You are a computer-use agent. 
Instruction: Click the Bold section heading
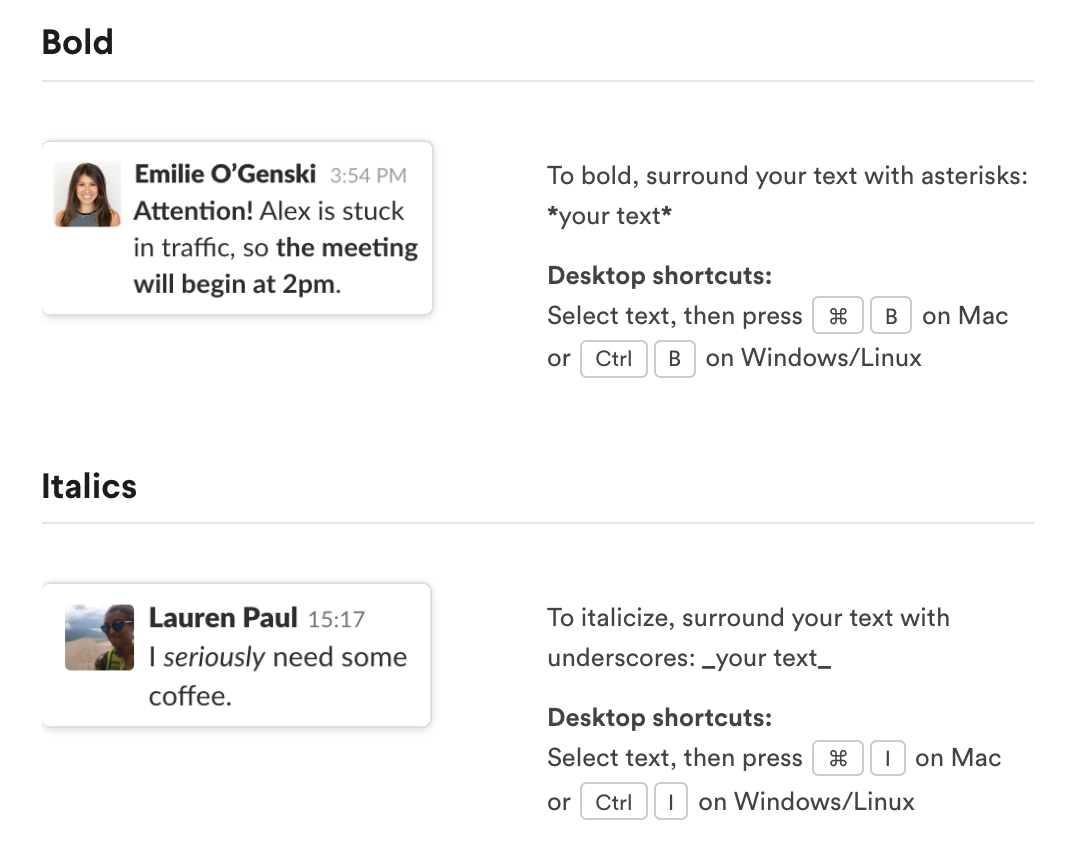pyautogui.click(x=78, y=42)
